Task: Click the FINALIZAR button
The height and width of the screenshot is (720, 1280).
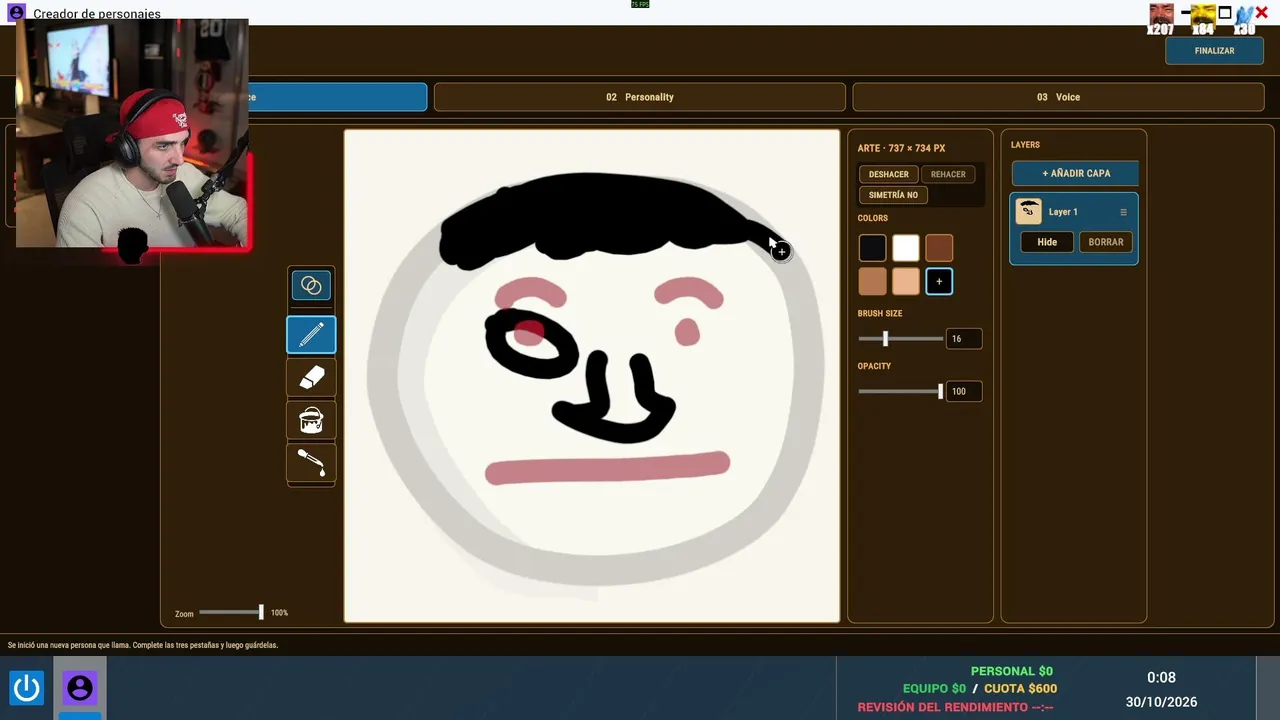Action: point(1214,51)
